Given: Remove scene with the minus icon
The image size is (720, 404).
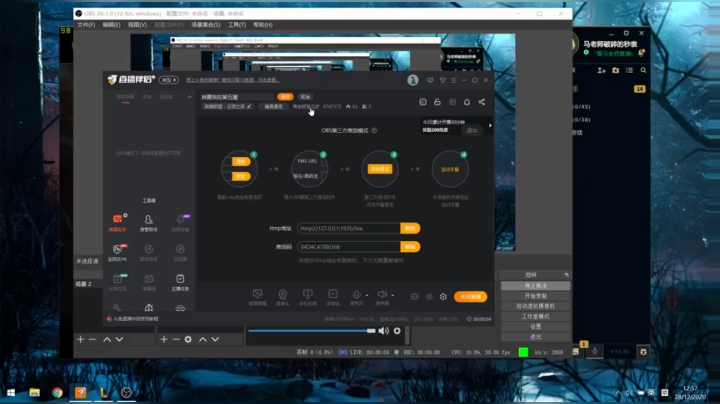Looking at the screenshot, I should 92,339.
